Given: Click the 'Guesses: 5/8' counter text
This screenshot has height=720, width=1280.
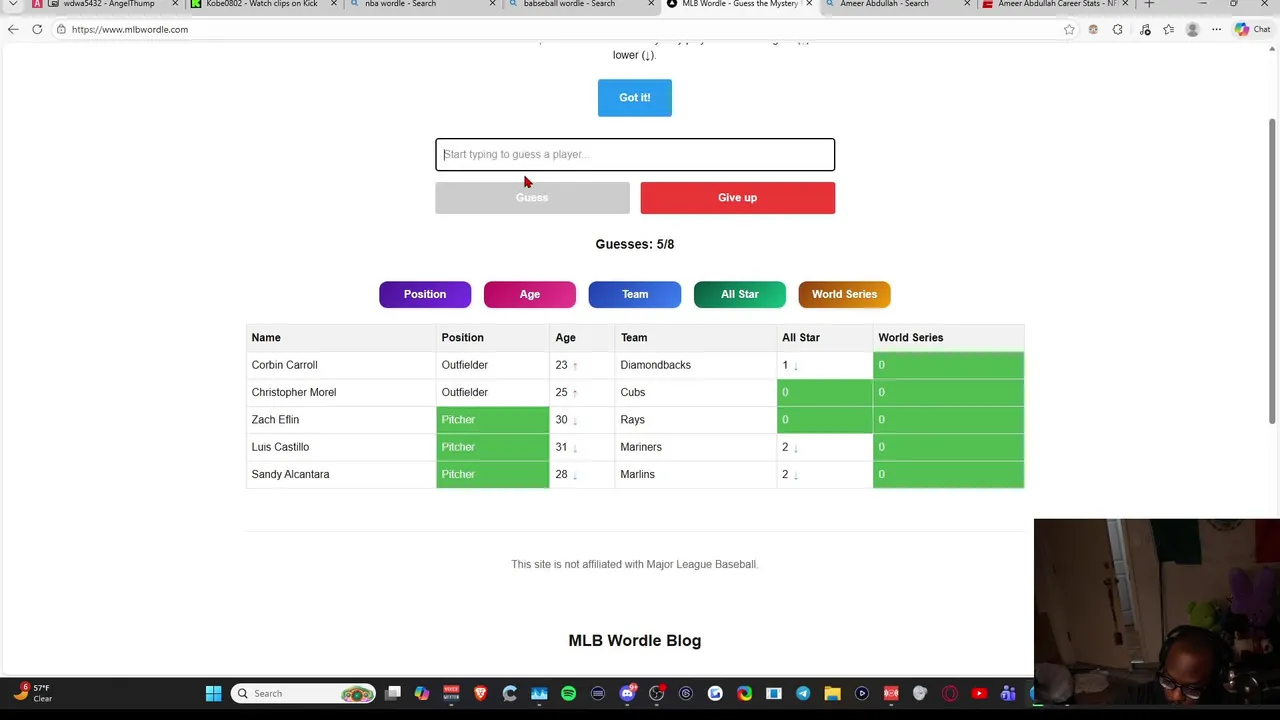Looking at the screenshot, I should point(635,244).
